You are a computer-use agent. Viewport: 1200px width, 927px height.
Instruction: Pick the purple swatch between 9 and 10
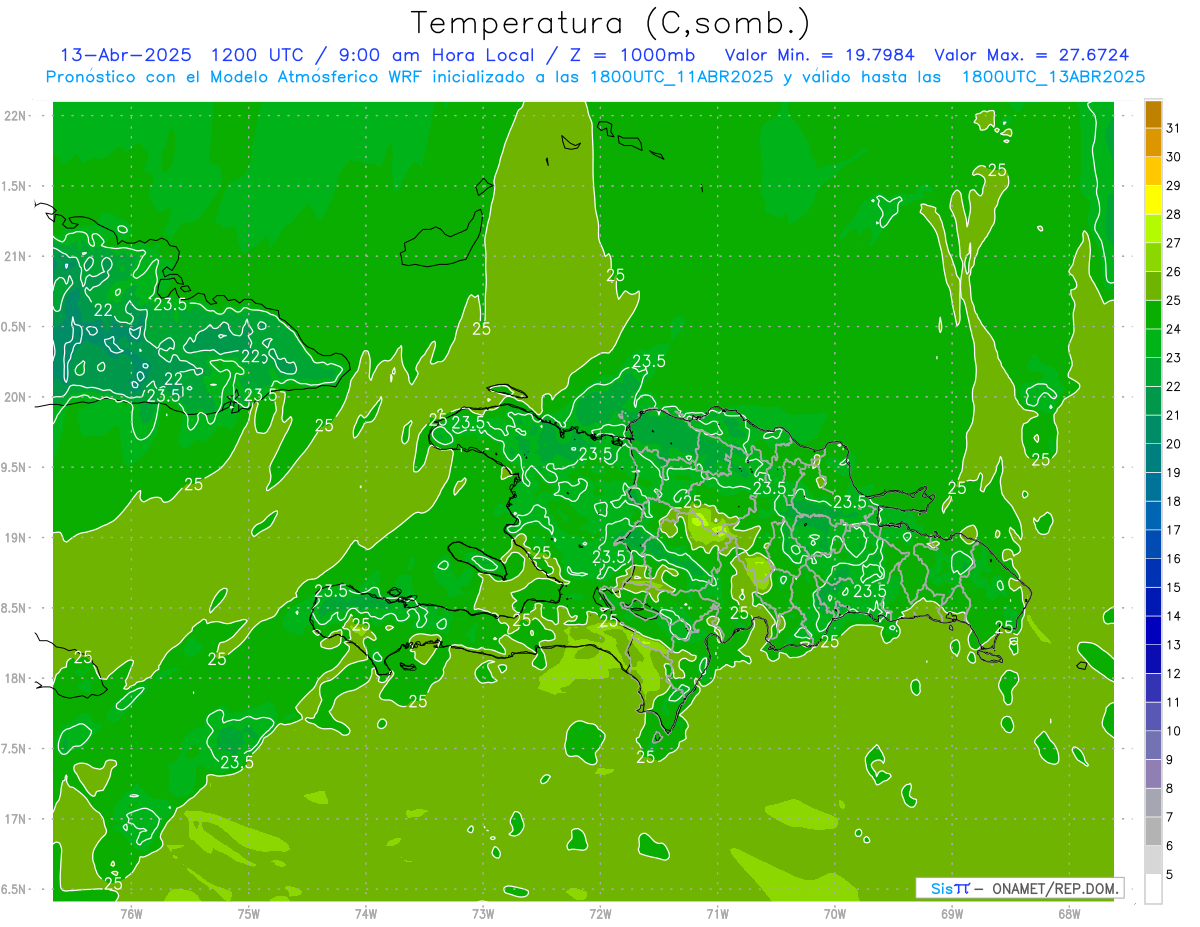pos(1153,746)
